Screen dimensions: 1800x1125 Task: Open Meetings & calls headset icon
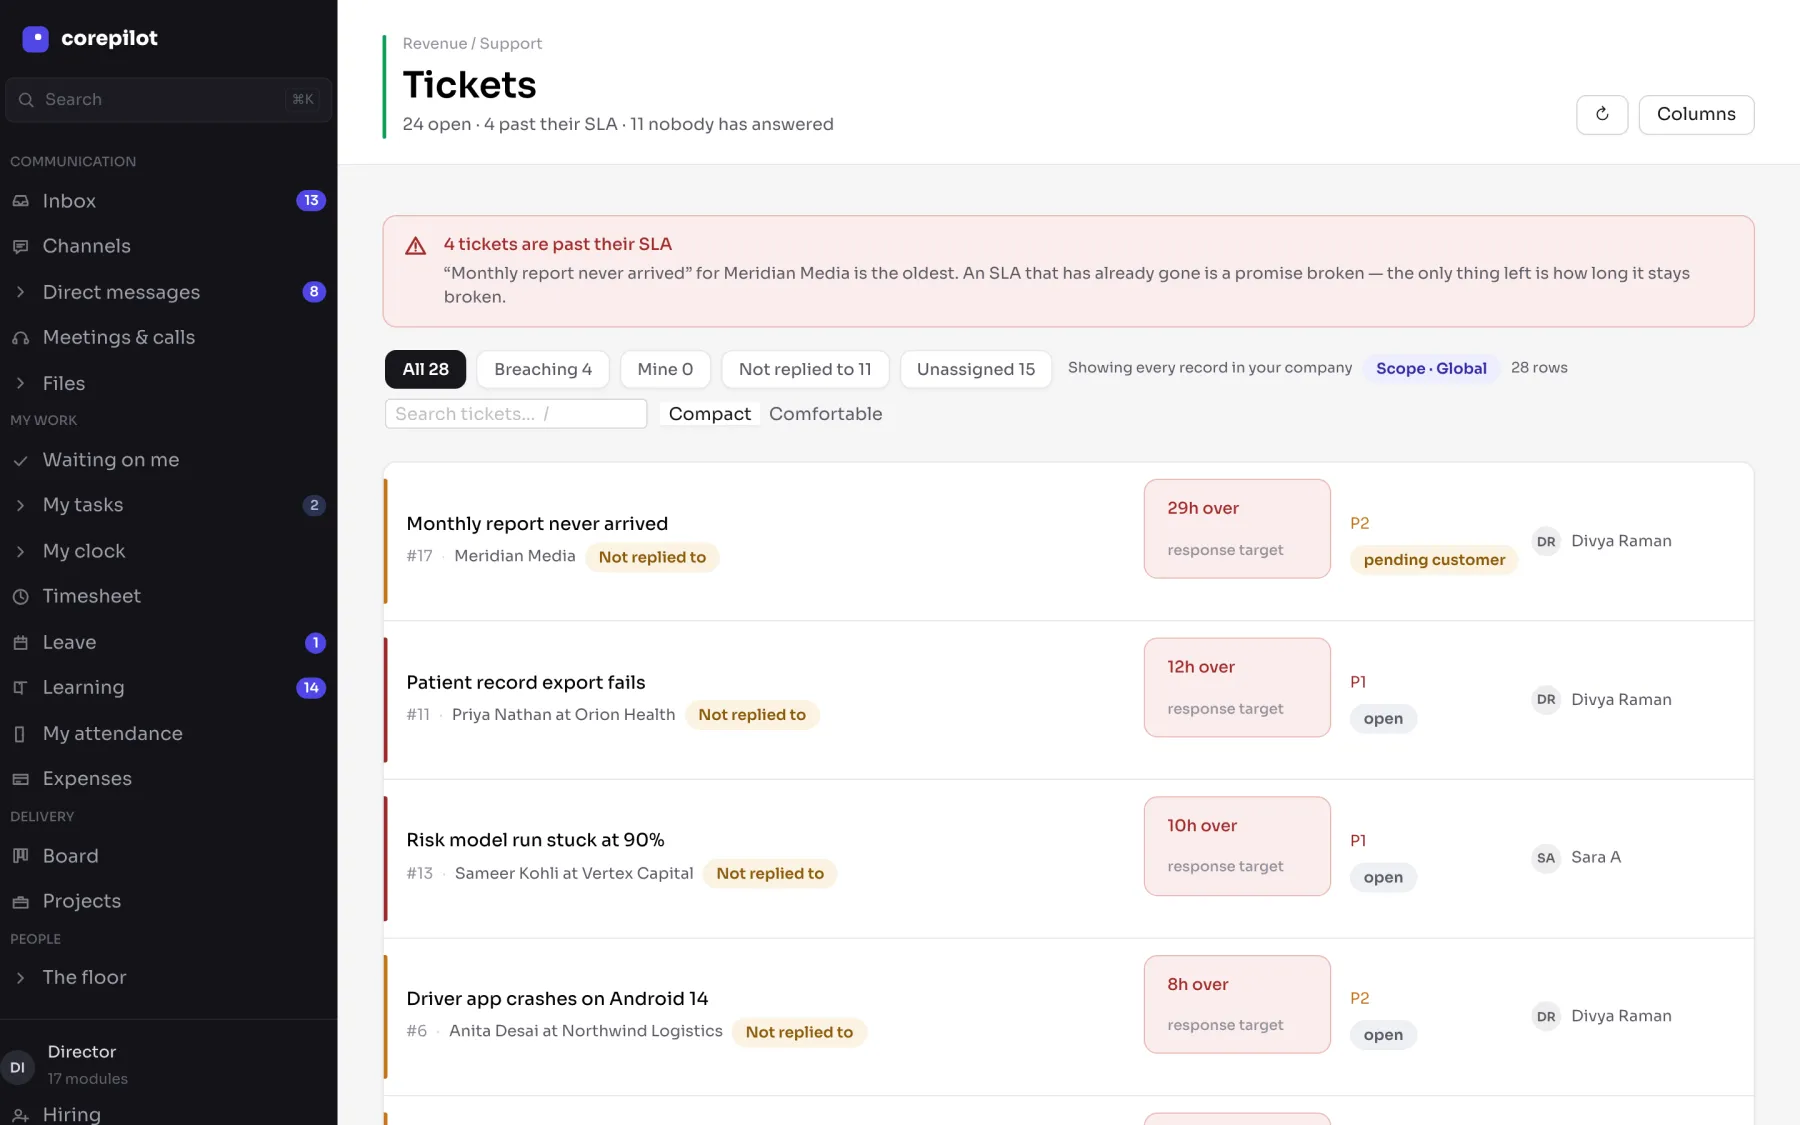pyautogui.click(x=21, y=338)
